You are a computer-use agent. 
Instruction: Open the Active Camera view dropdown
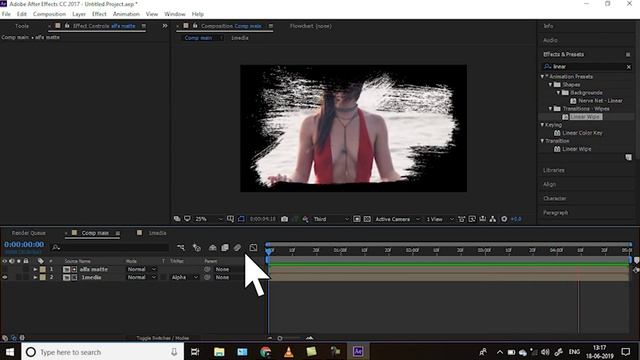(398, 219)
